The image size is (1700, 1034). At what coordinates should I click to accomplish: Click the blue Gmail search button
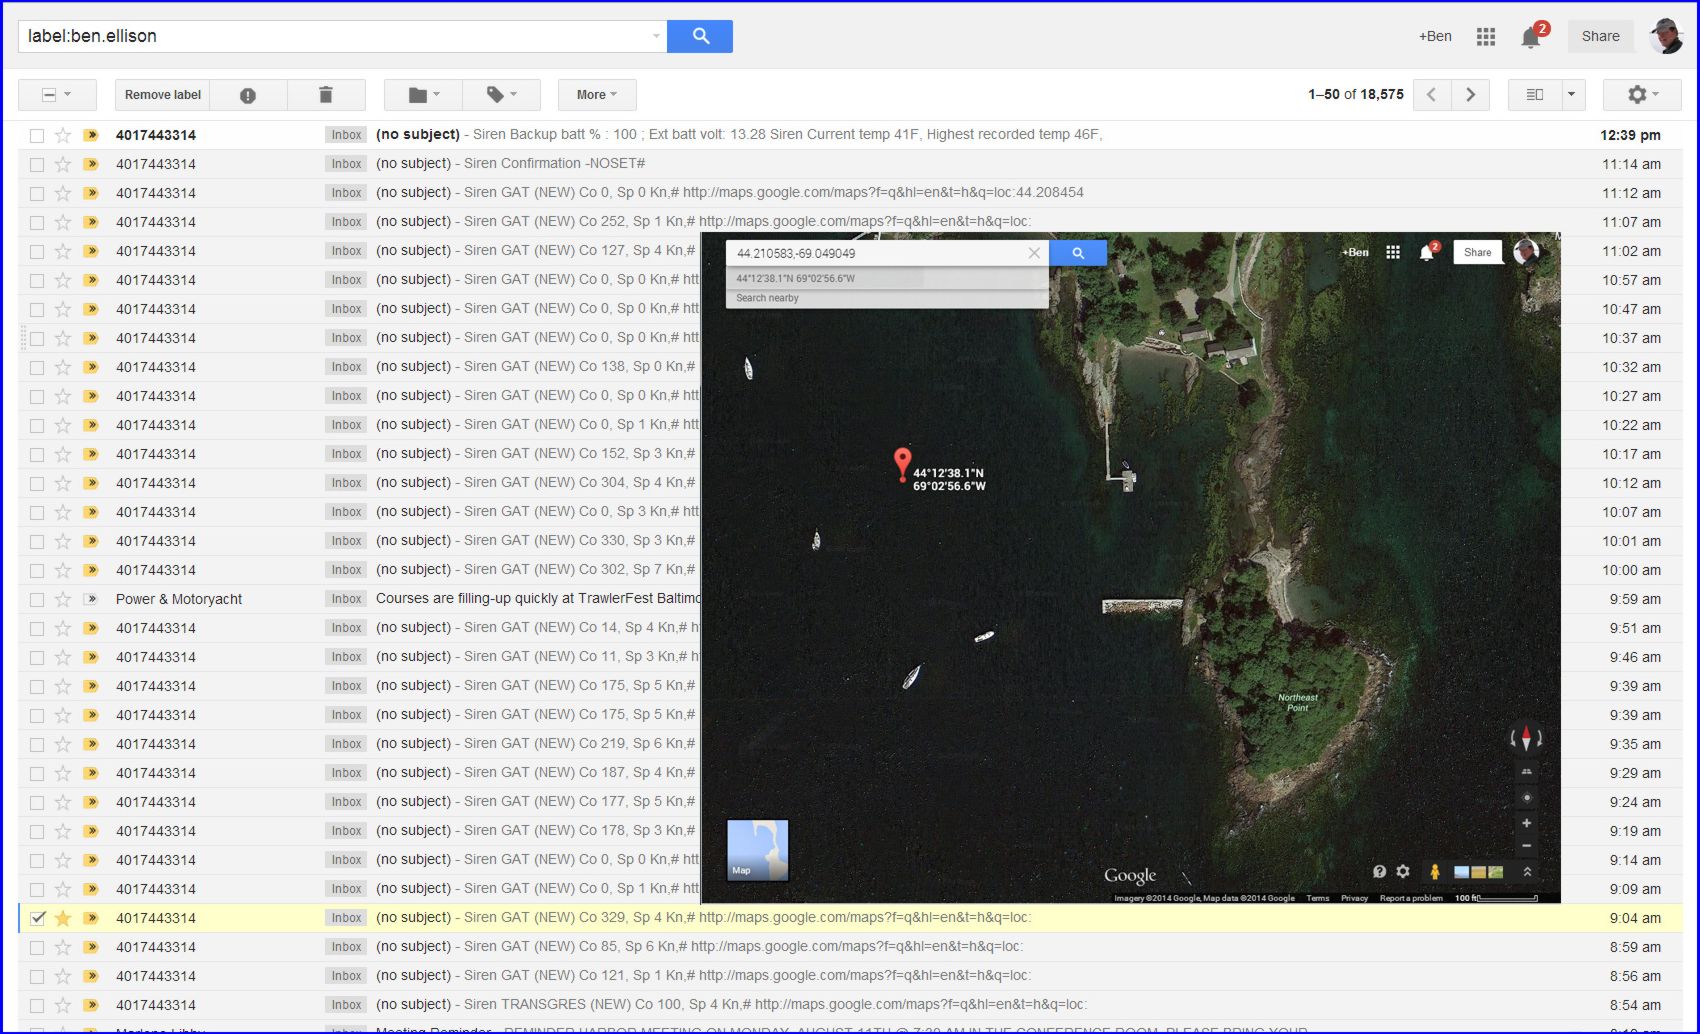point(699,36)
